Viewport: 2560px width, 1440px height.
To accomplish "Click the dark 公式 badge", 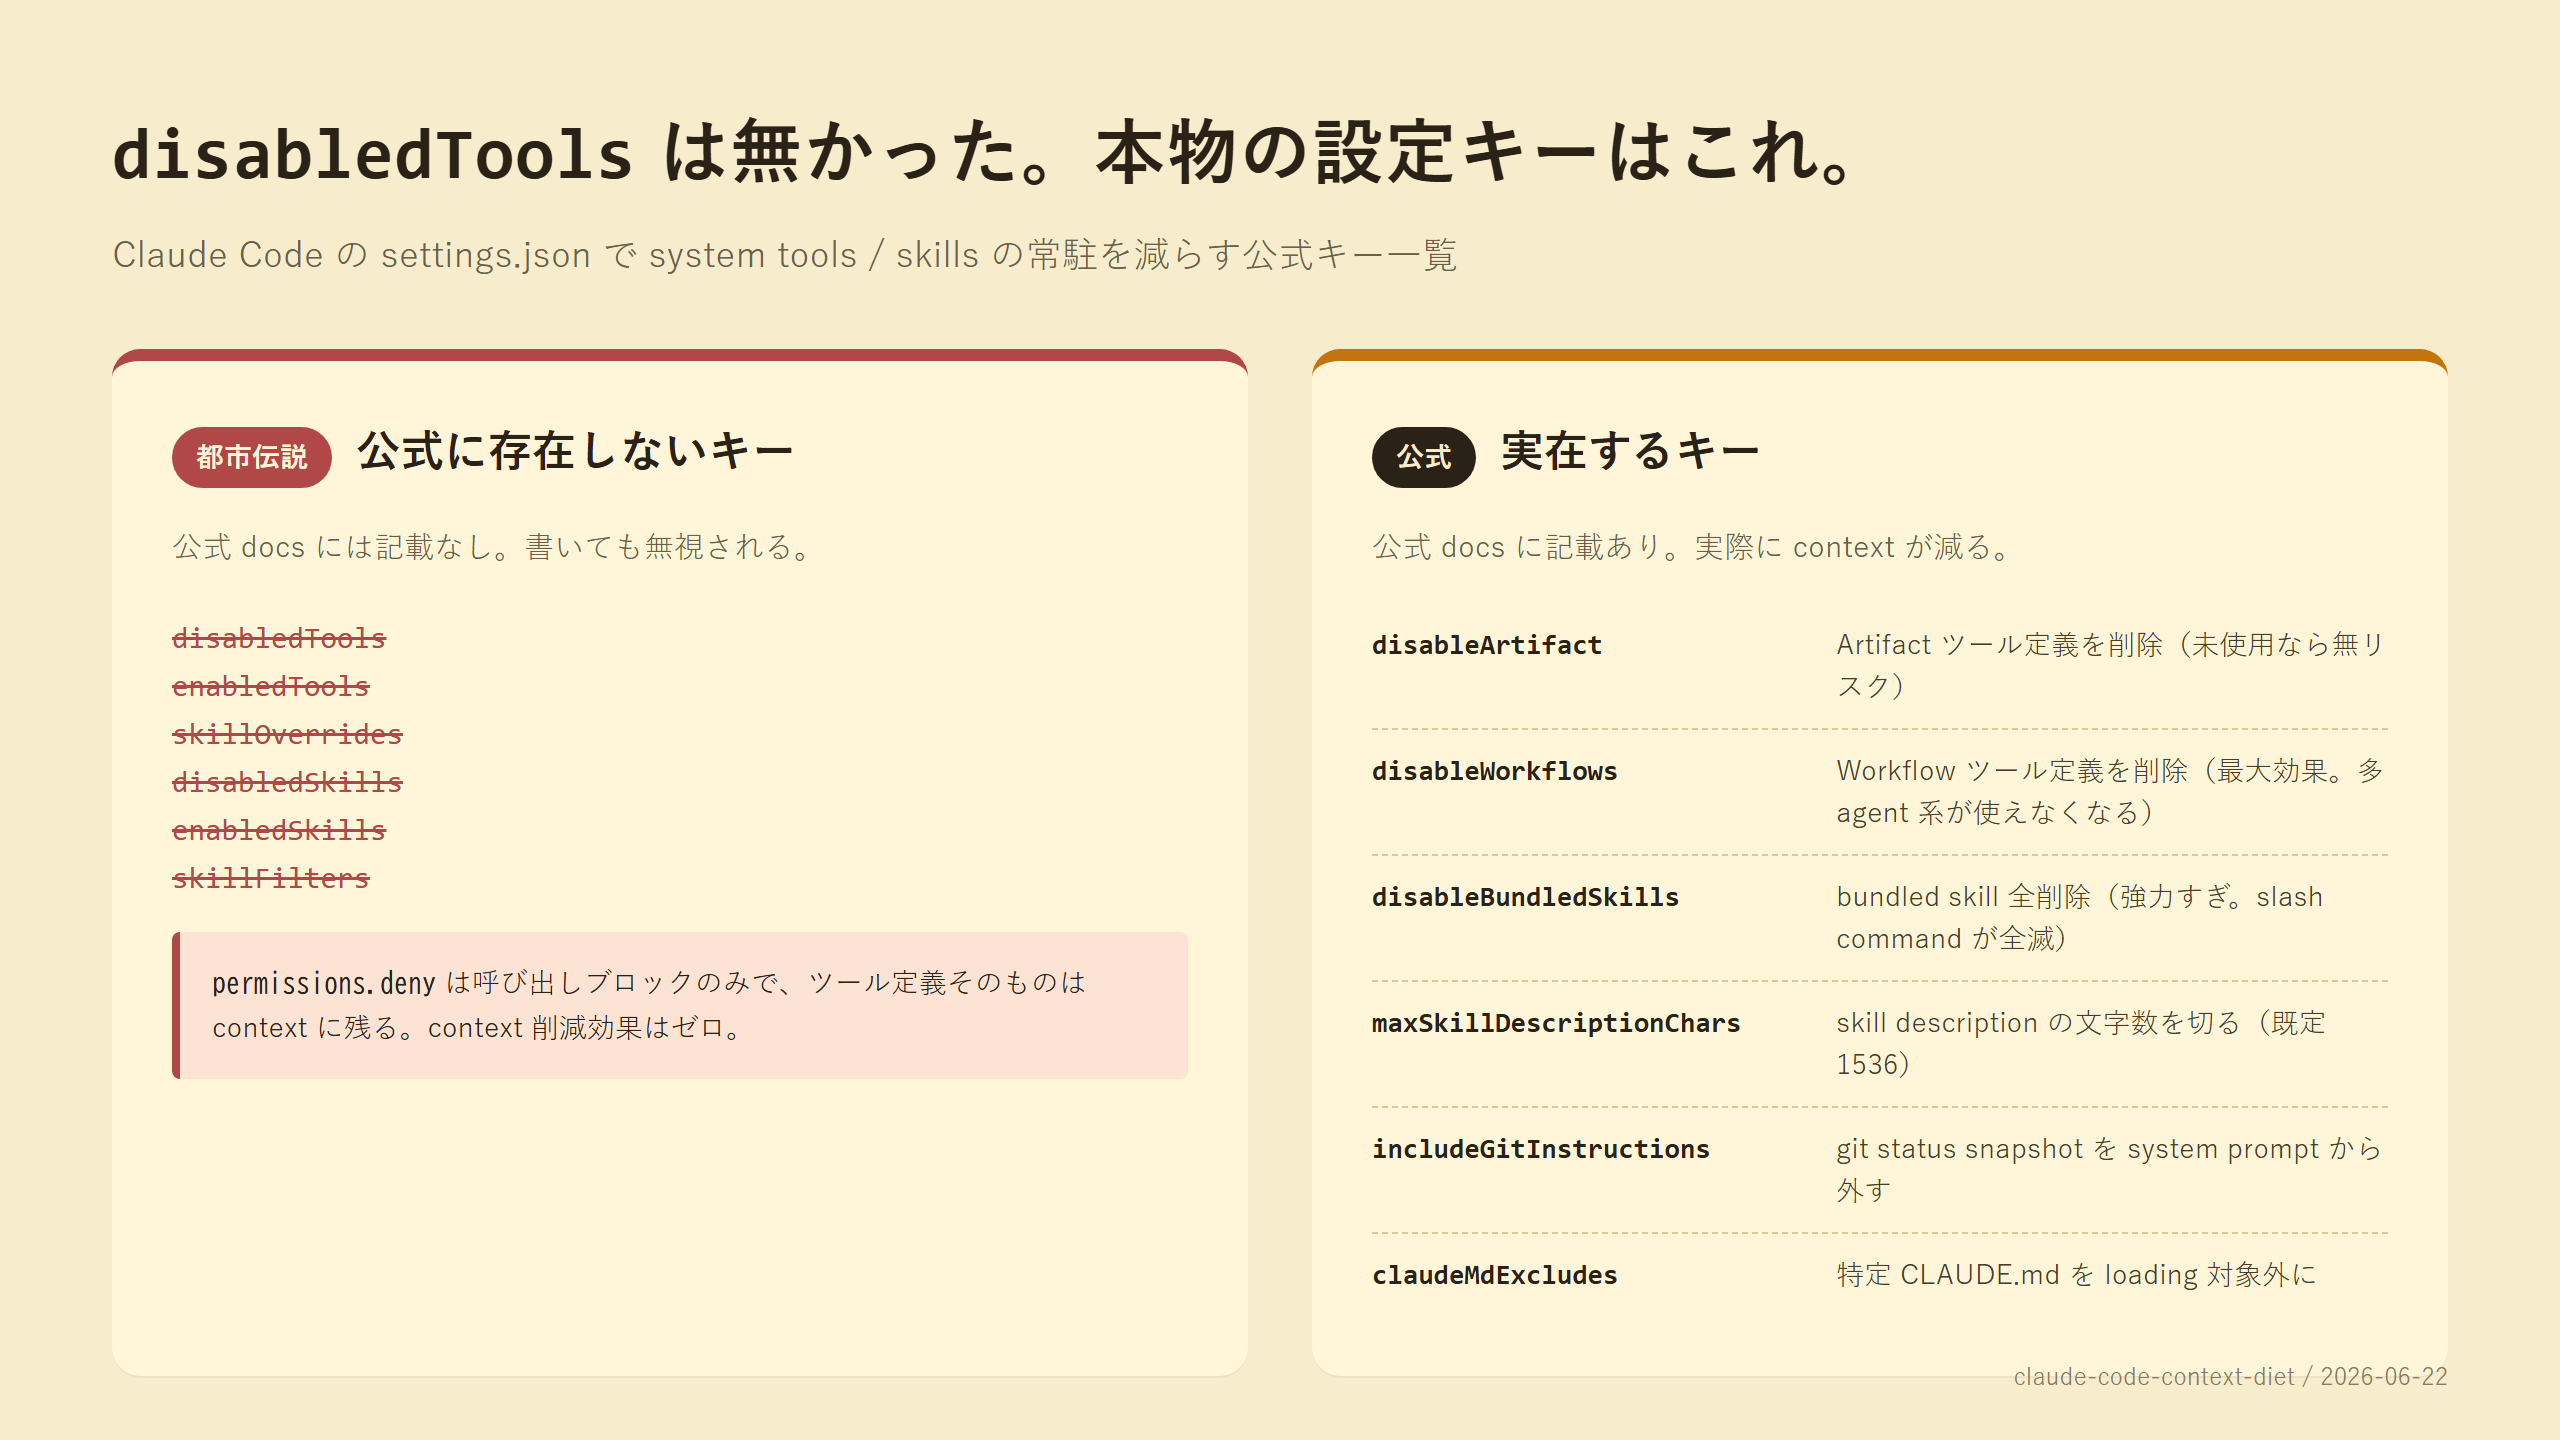I will [1423, 457].
